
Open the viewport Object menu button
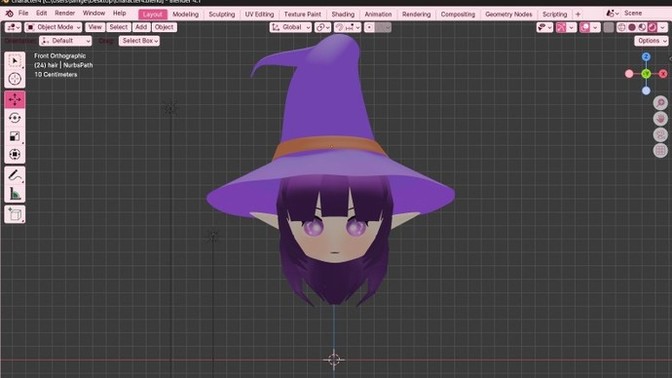coord(164,27)
